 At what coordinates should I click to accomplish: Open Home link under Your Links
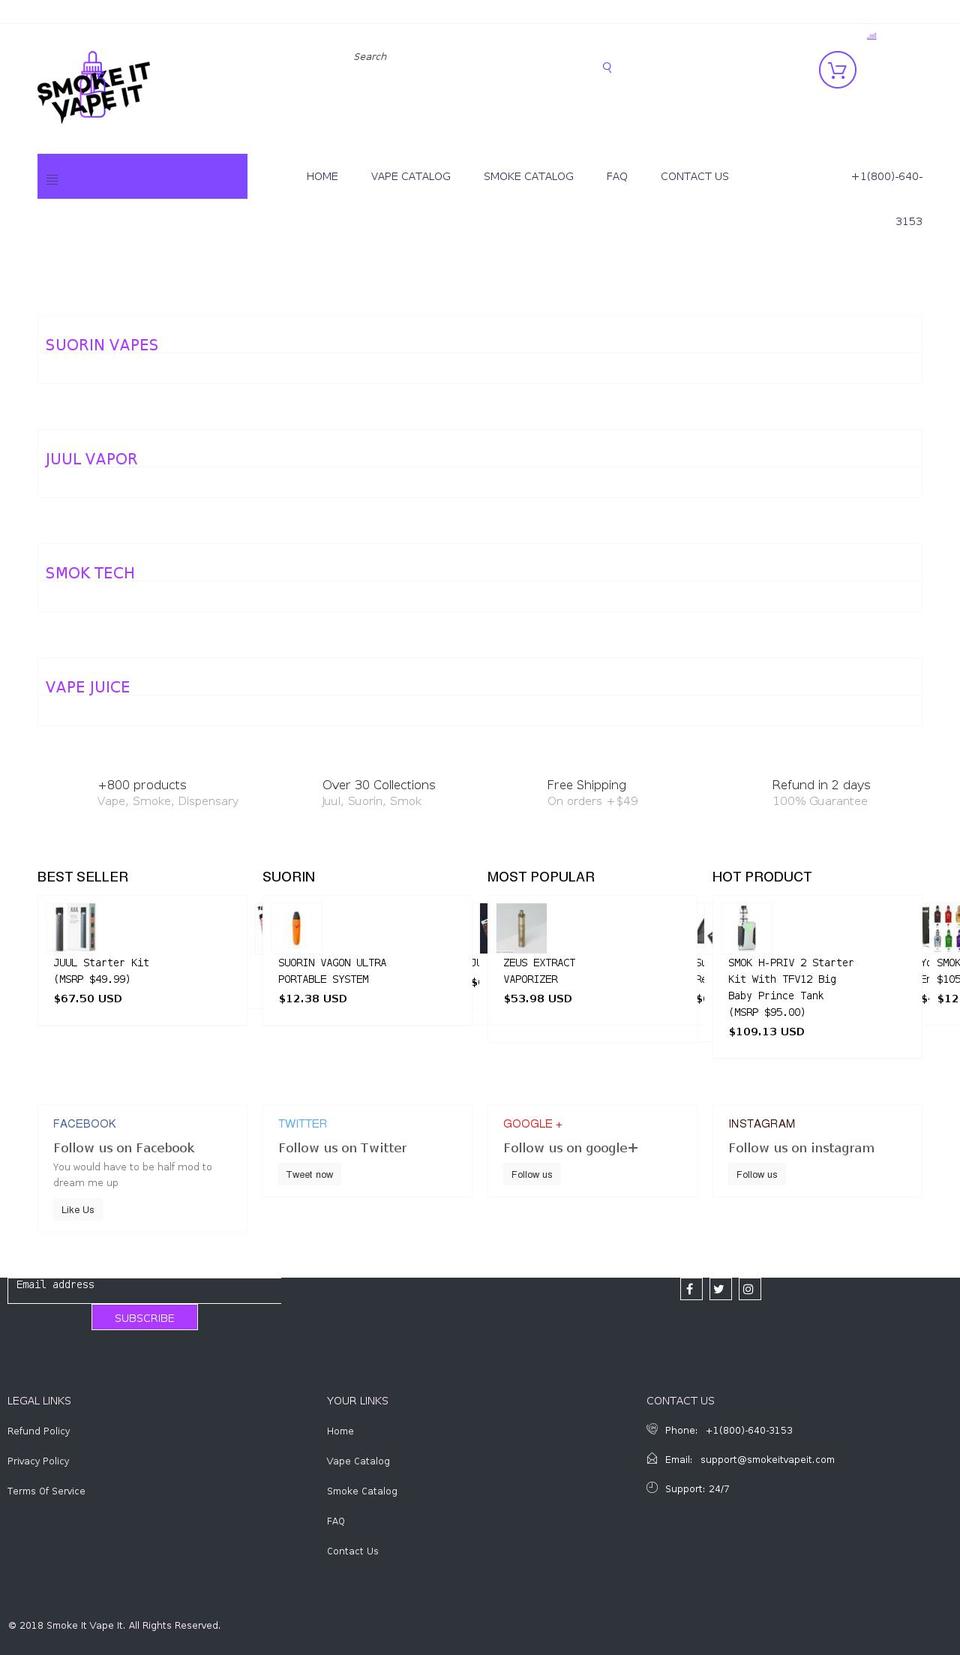(340, 1431)
